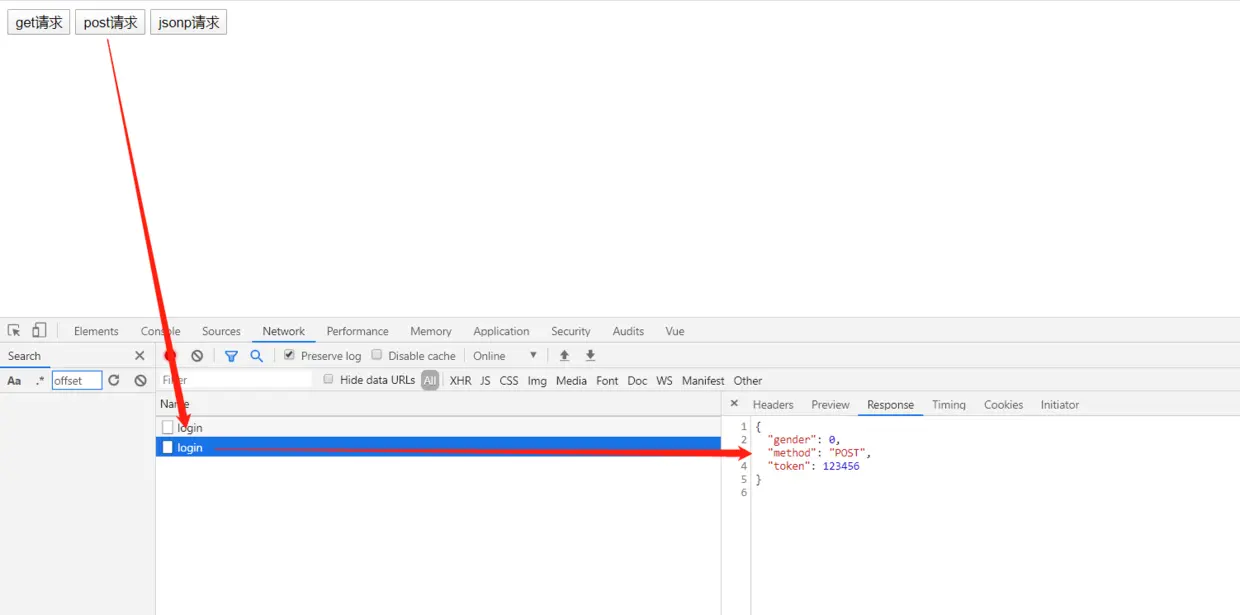Select the highlighted login request row
The image size is (1240, 615).
pos(438,447)
